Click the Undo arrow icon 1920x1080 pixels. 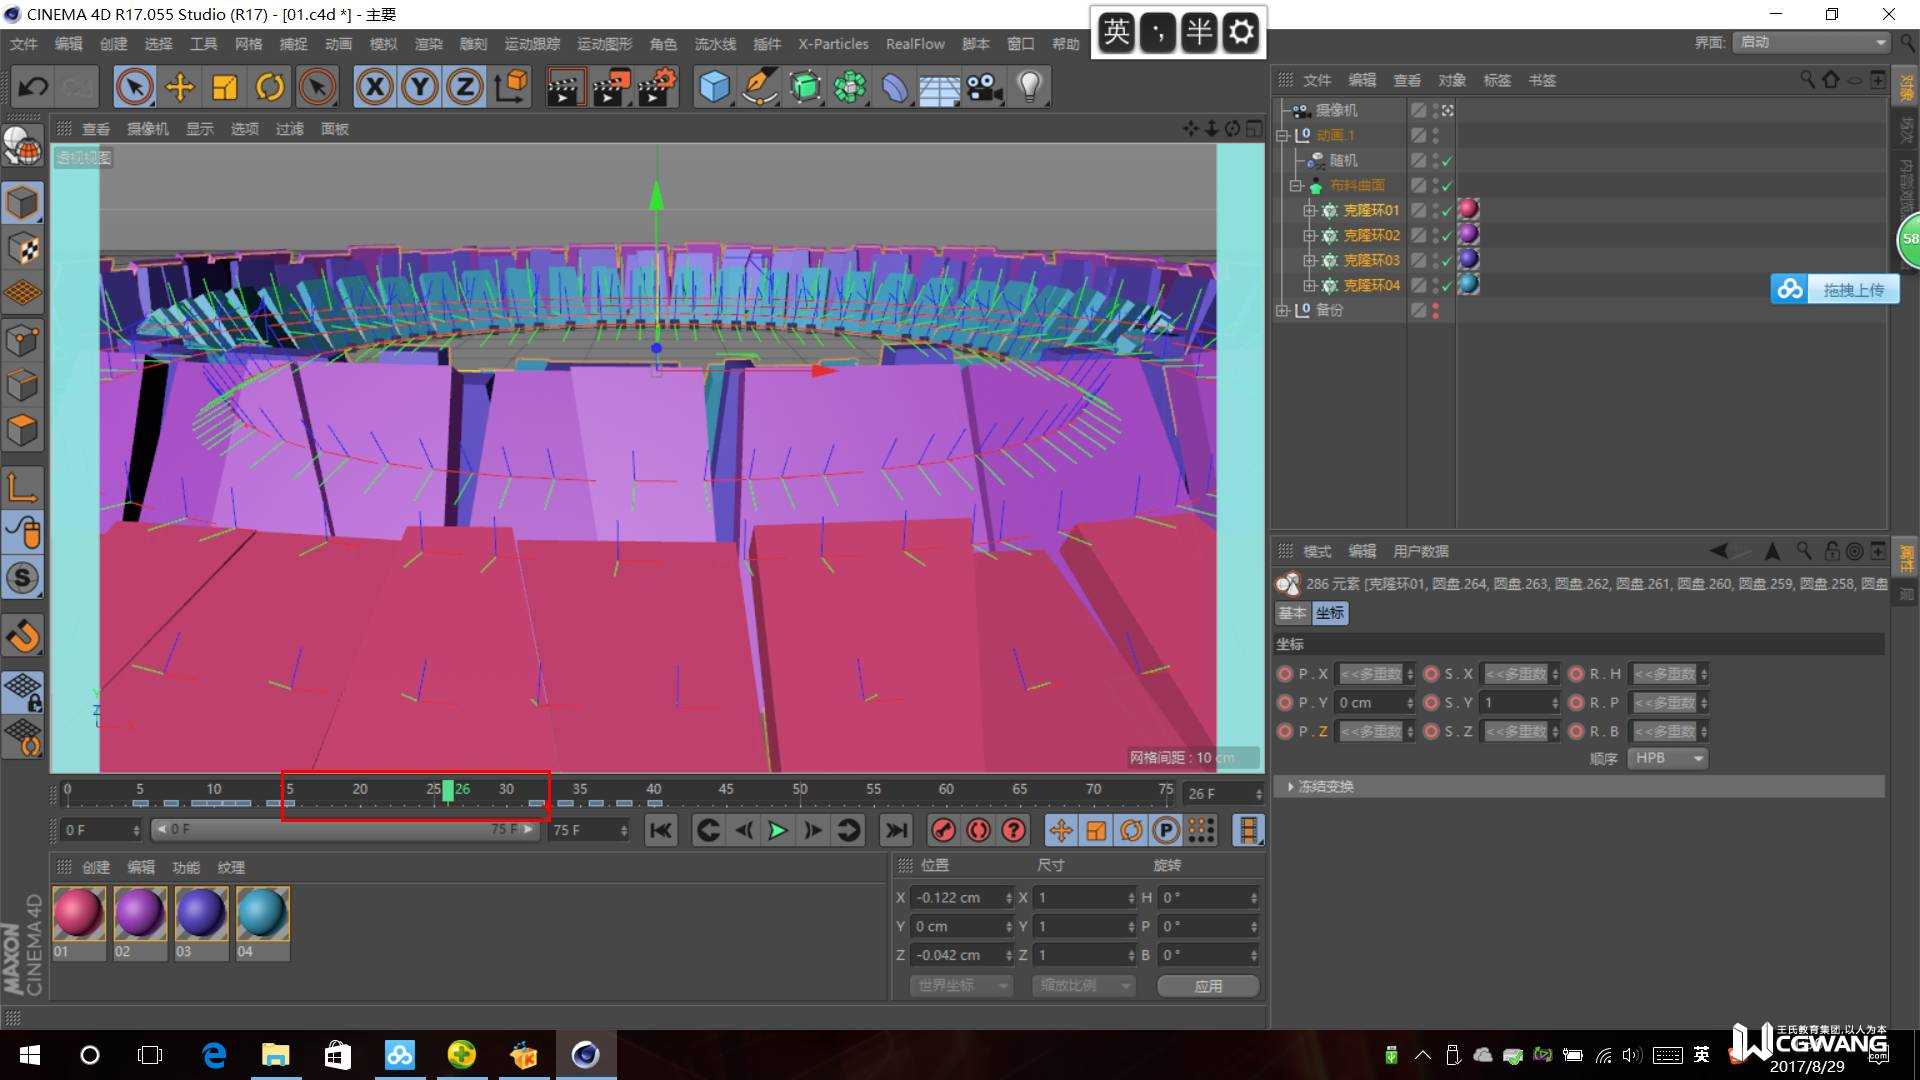coord(33,87)
